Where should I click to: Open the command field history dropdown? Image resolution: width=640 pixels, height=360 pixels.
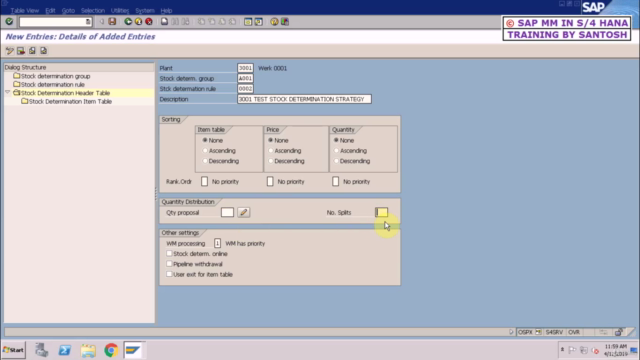tap(88, 22)
